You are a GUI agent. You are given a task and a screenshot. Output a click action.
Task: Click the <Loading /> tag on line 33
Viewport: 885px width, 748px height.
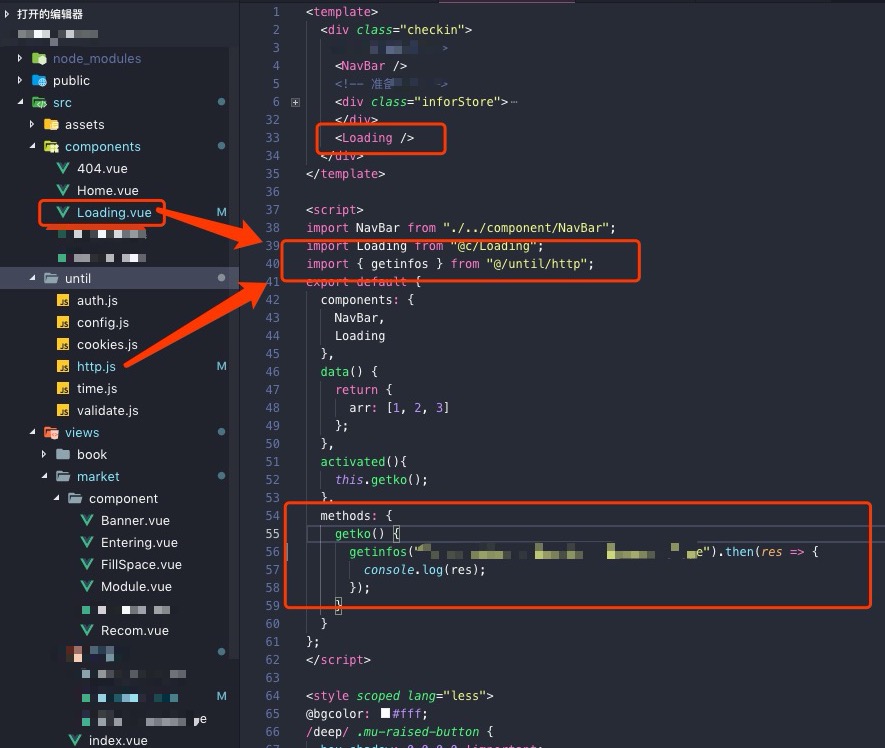pos(374,138)
